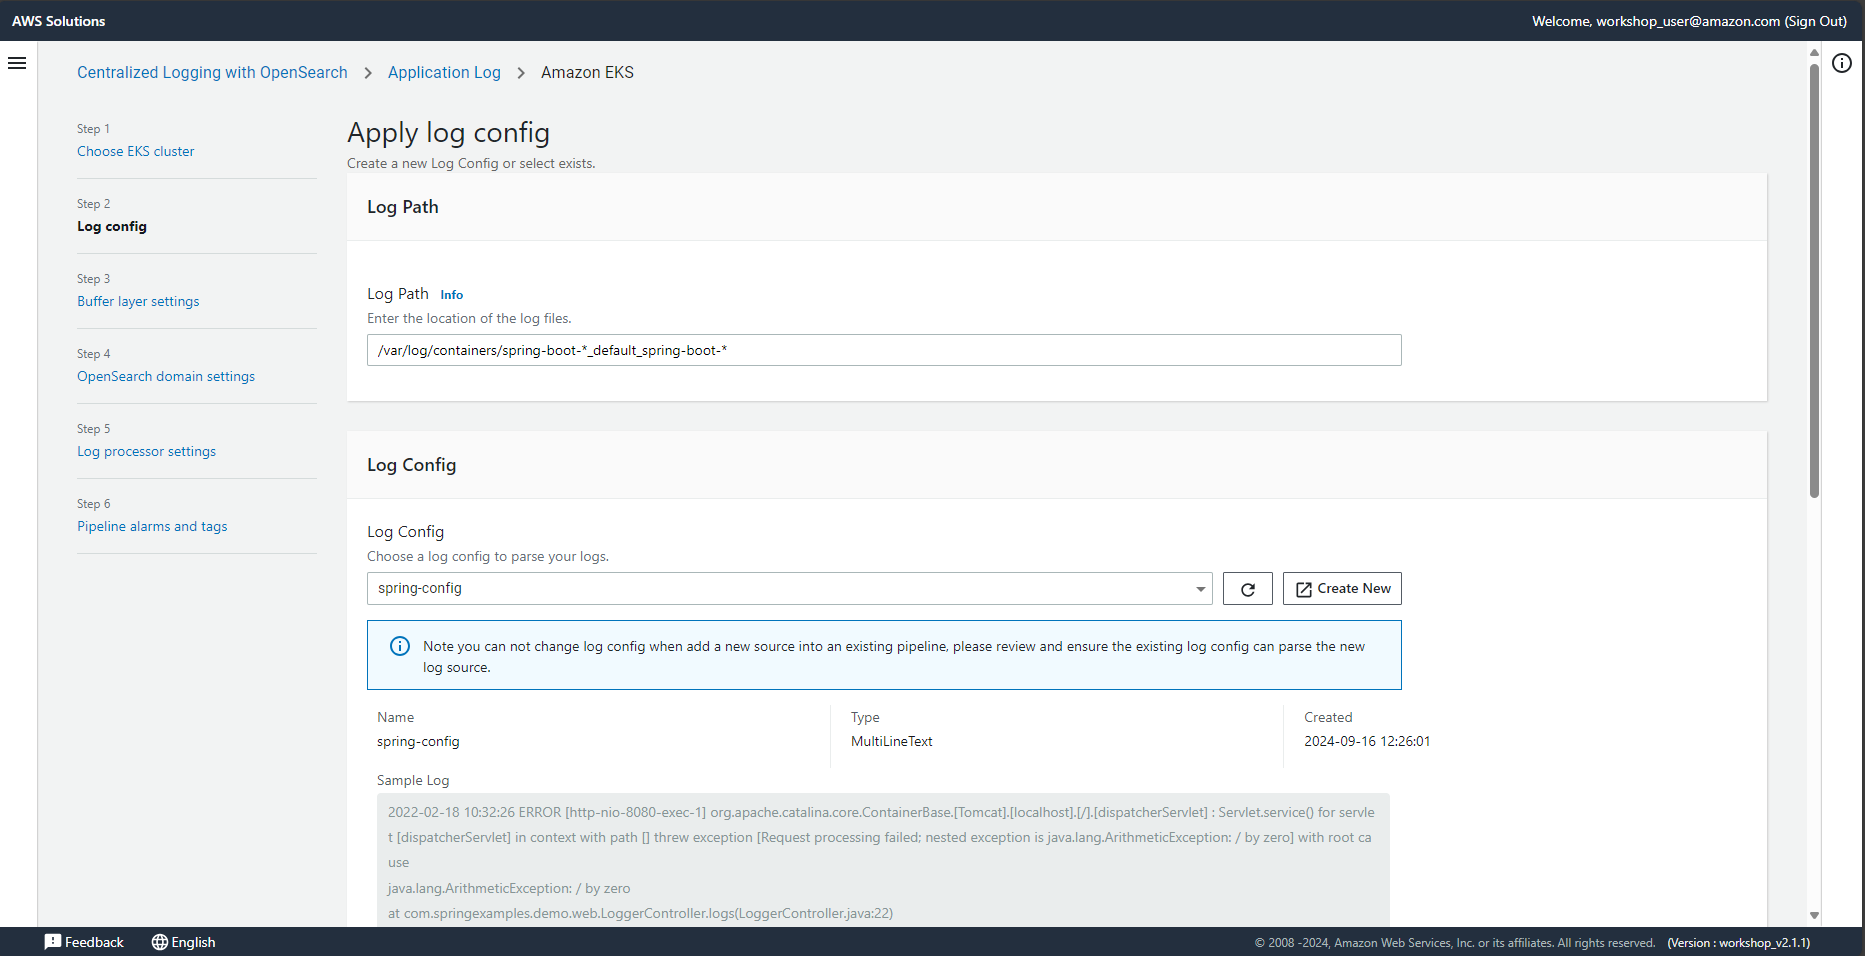Click the Feedback button in footer

click(84, 942)
